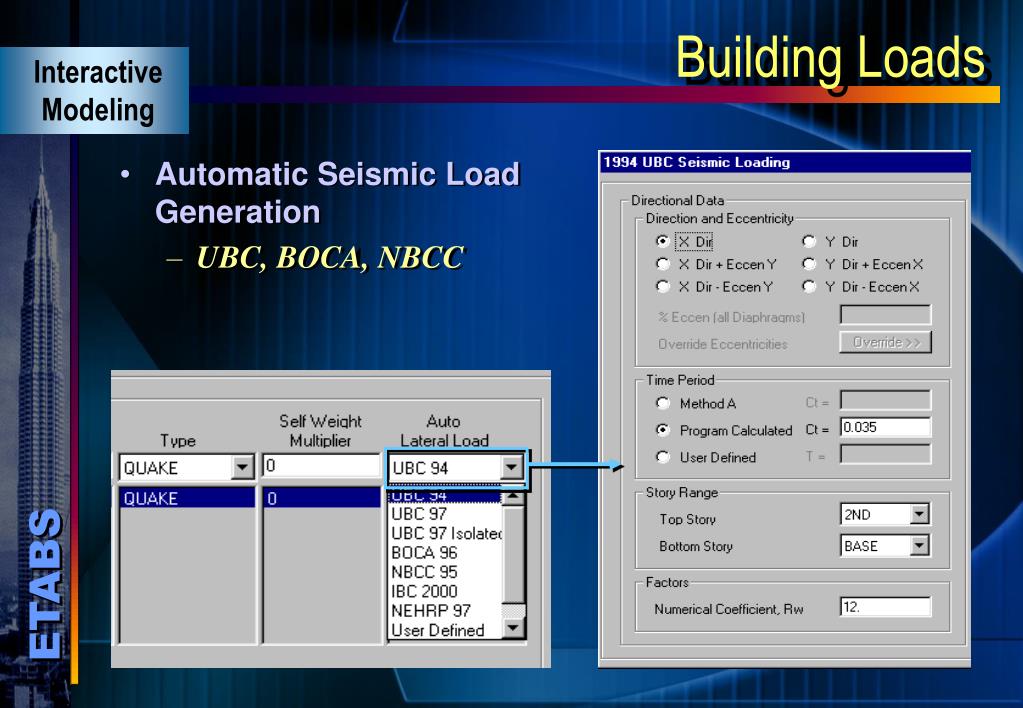
Task: Select the highlighted QUAKE row in the list
Action: 187,498
